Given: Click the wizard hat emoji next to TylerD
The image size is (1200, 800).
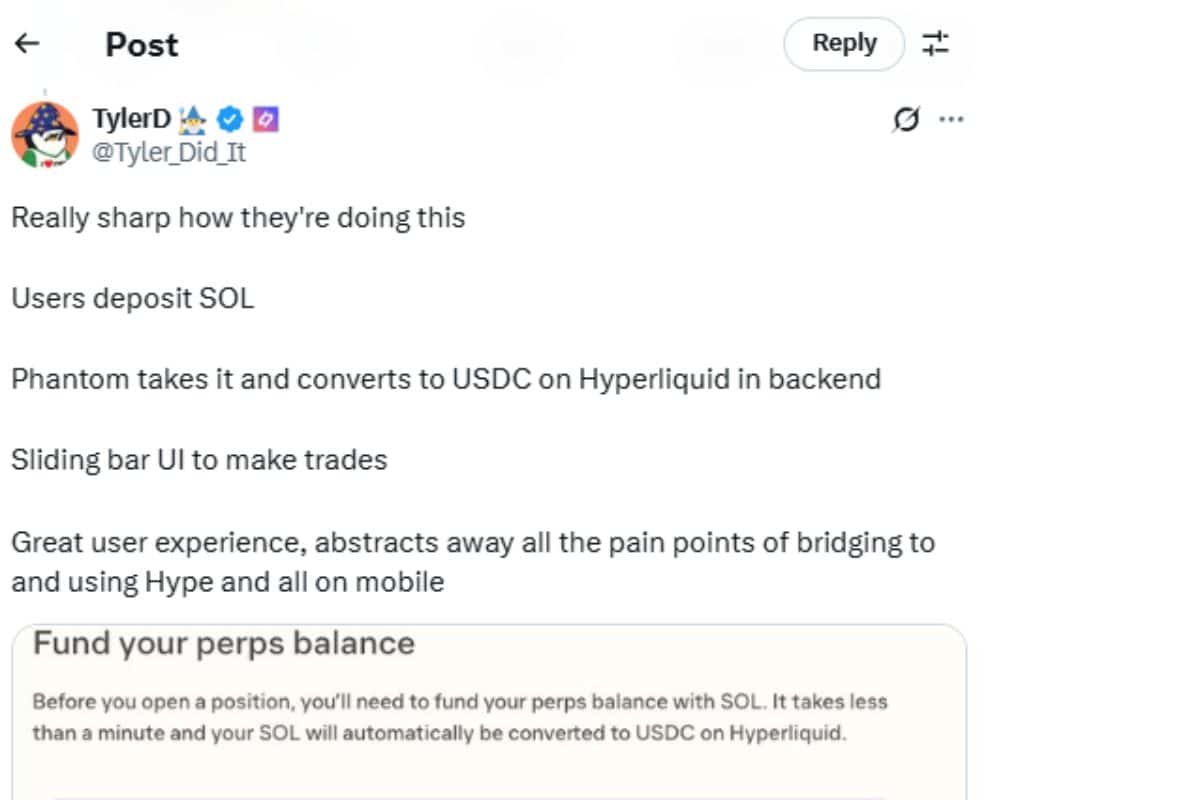Looking at the screenshot, I should pos(192,120).
